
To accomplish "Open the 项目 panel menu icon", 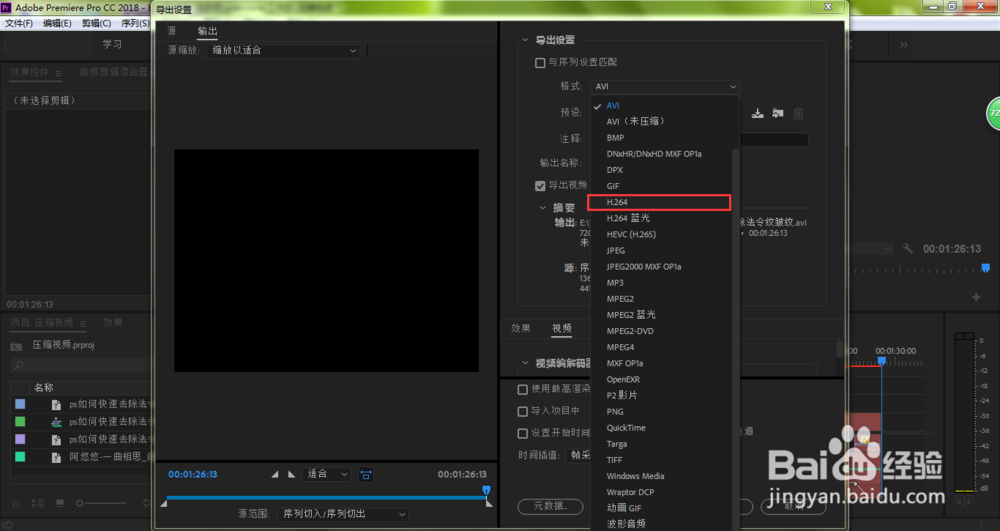I will click(82, 324).
